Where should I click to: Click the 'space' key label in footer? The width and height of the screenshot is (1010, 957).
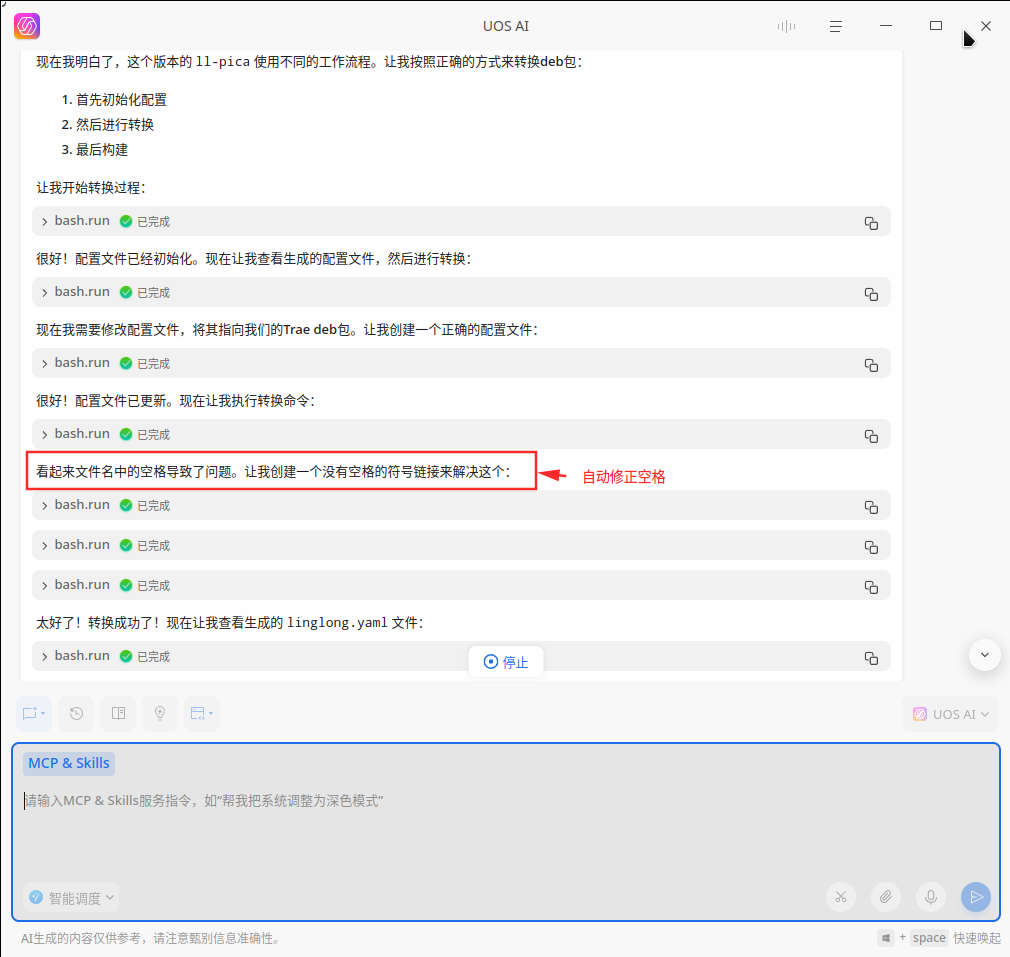(x=929, y=938)
